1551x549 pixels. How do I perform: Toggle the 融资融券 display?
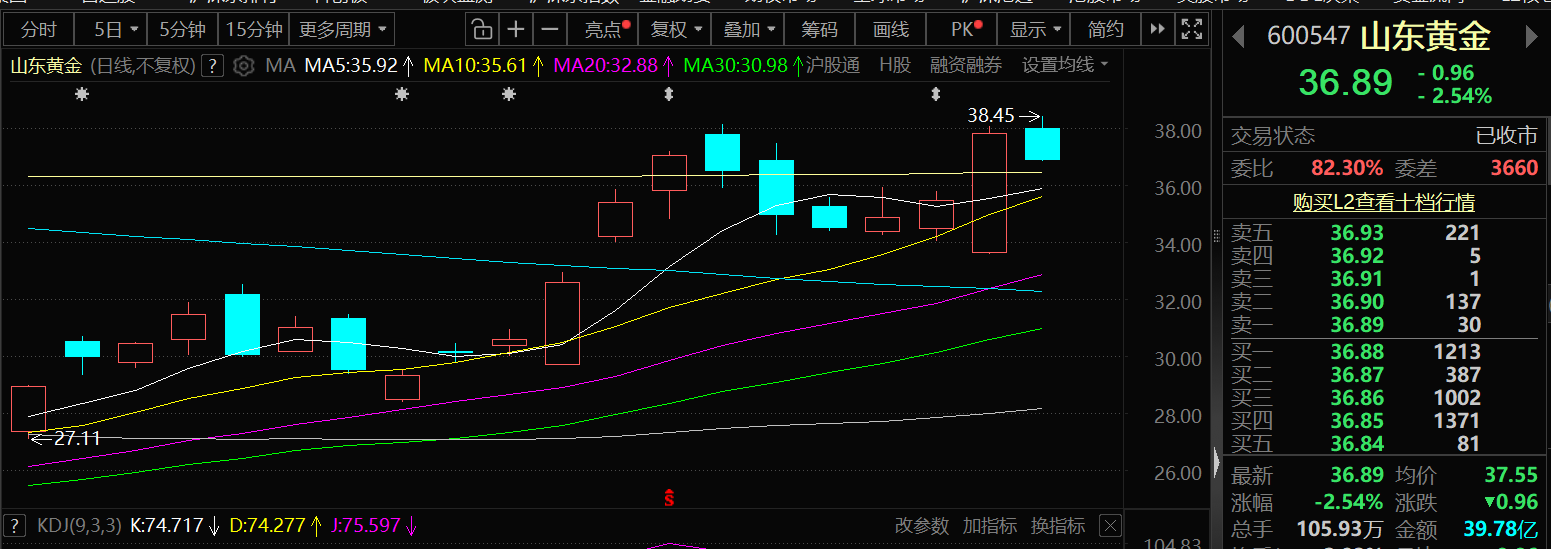click(965, 66)
